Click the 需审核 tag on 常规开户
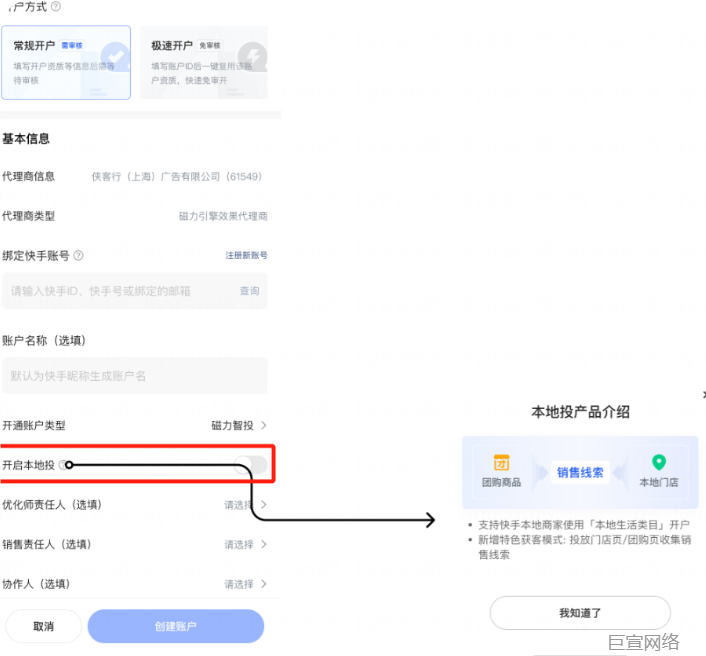 pos(72,45)
